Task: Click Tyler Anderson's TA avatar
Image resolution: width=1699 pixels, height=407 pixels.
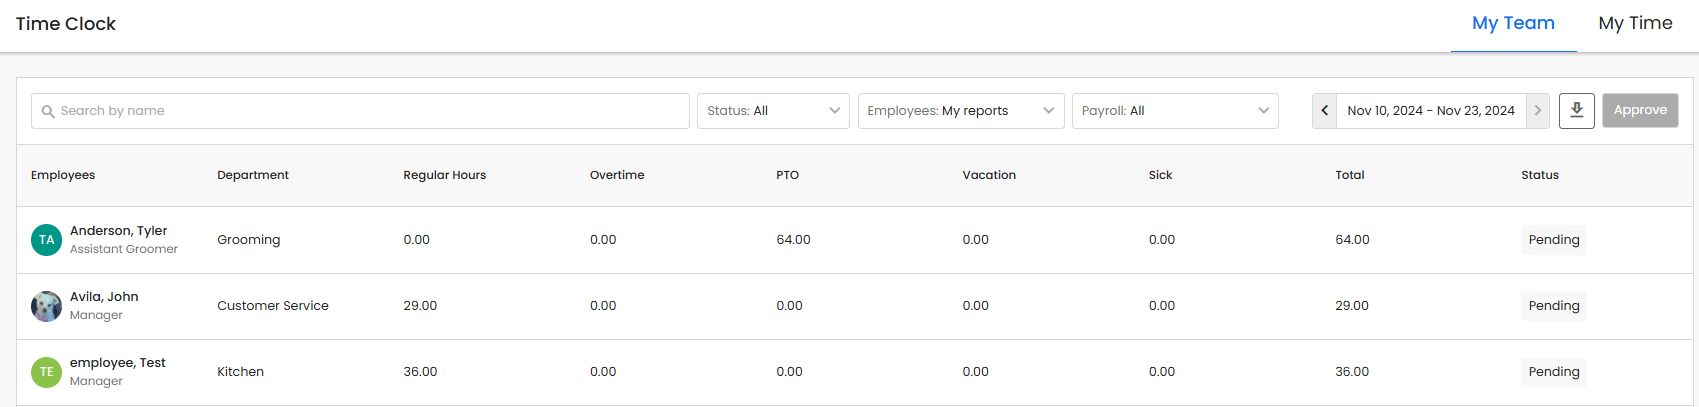Action: [x=47, y=240]
